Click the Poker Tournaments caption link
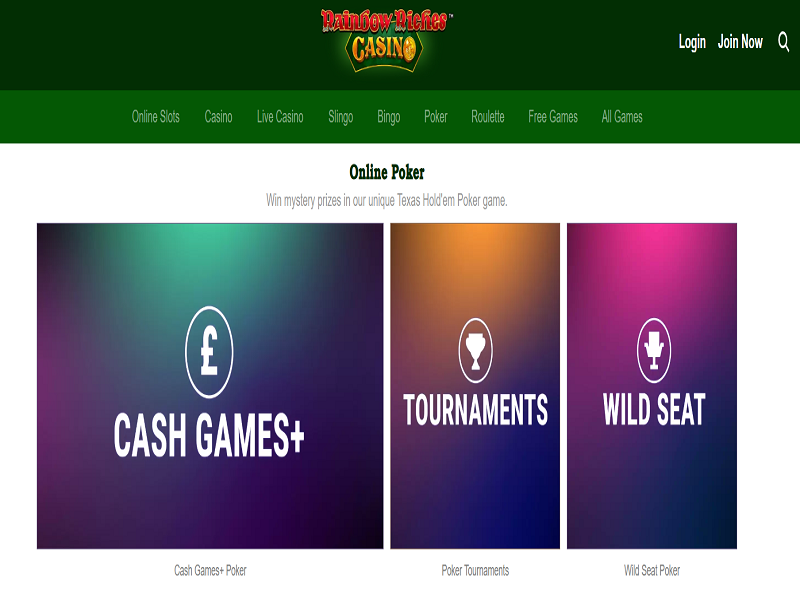The image size is (800, 600). [x=475, y=570]
